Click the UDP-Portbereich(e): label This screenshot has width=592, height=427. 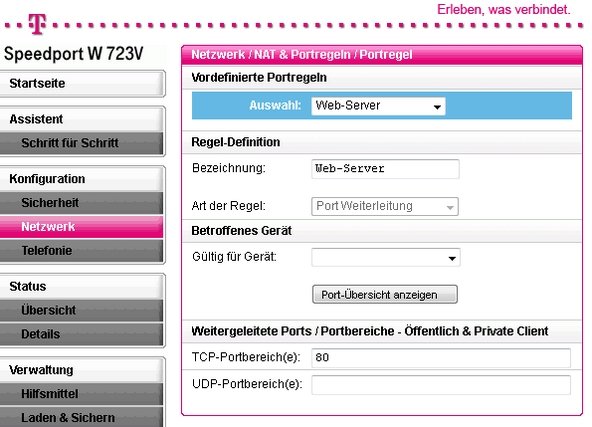[247, 384]
